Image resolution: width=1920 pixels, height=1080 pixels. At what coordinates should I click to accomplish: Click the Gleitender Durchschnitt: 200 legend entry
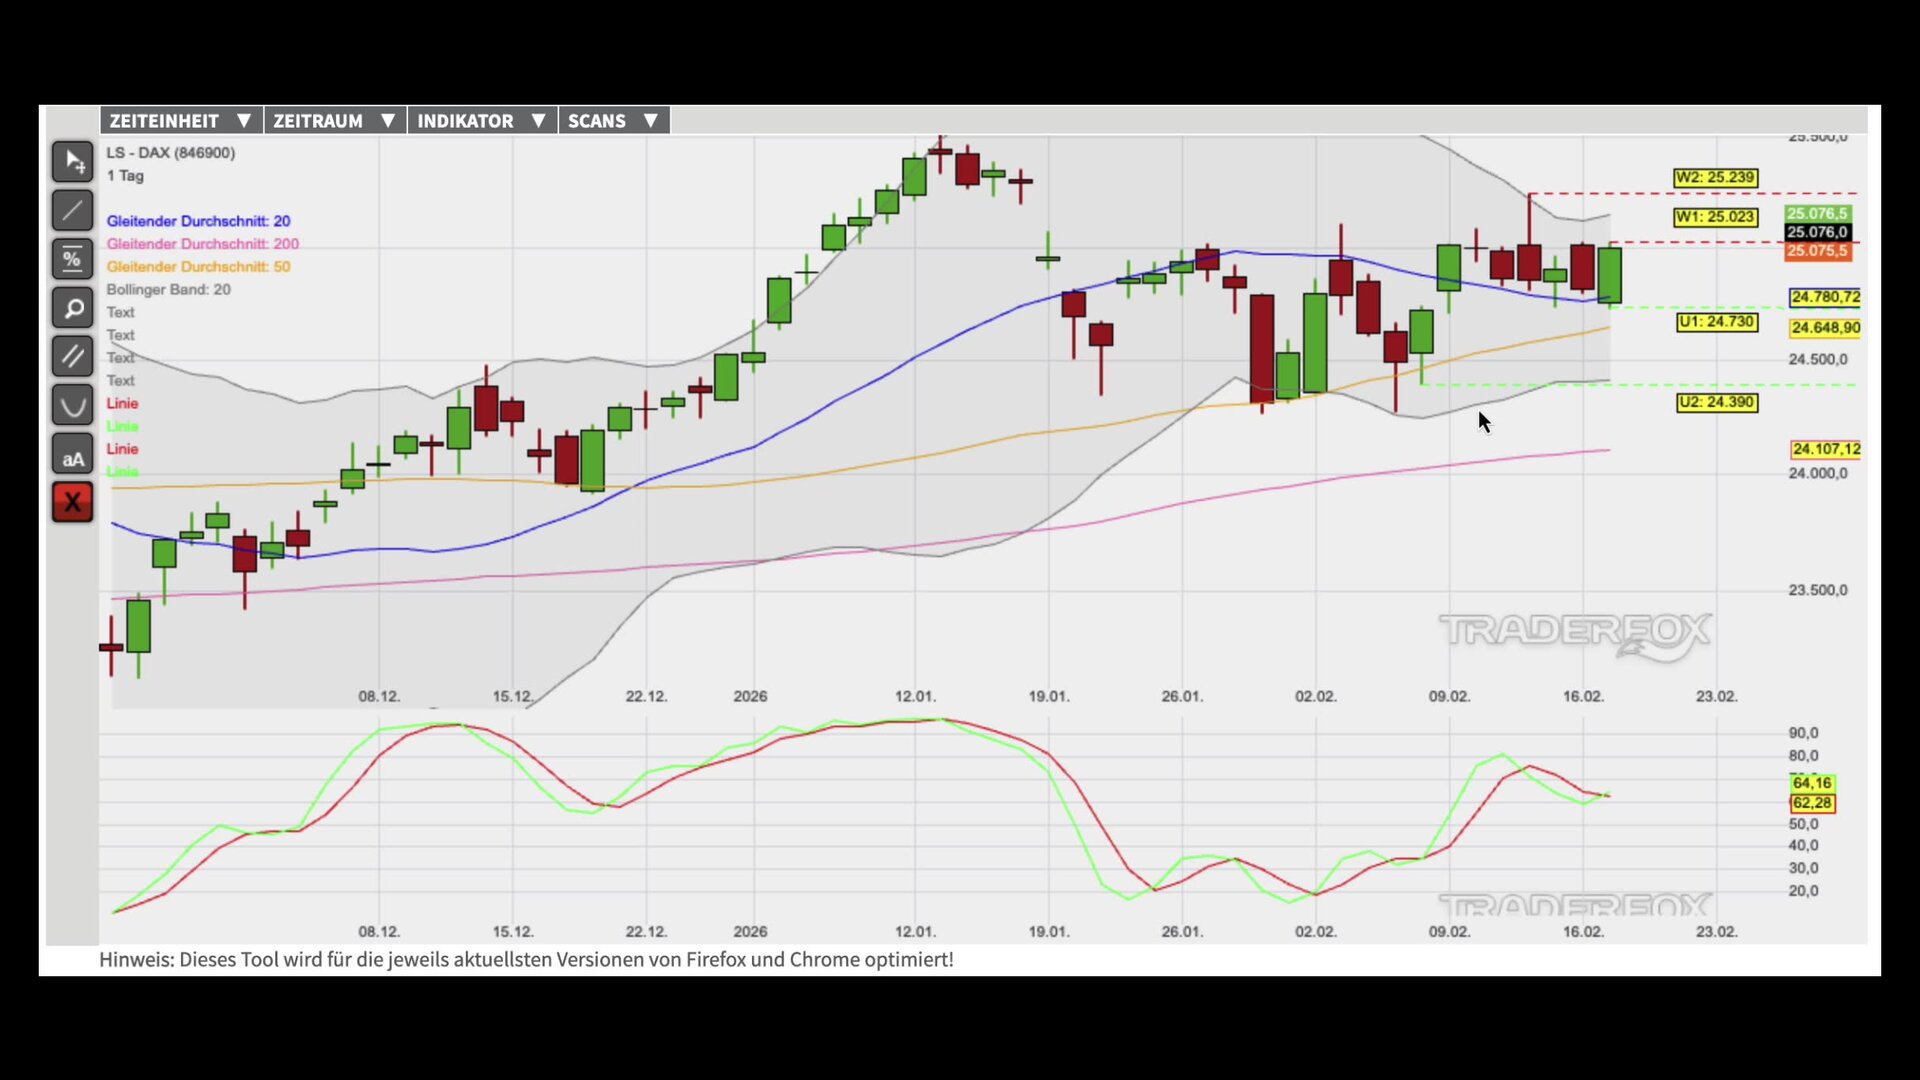(x=202, y=244)
